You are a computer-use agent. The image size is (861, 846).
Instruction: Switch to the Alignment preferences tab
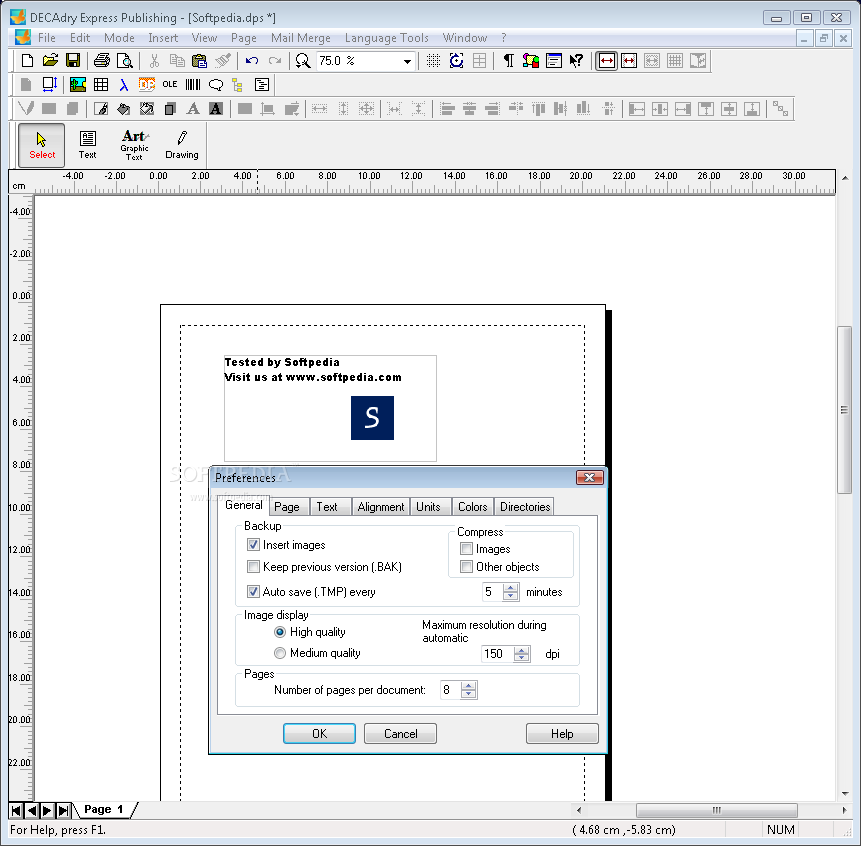(381, 507)
